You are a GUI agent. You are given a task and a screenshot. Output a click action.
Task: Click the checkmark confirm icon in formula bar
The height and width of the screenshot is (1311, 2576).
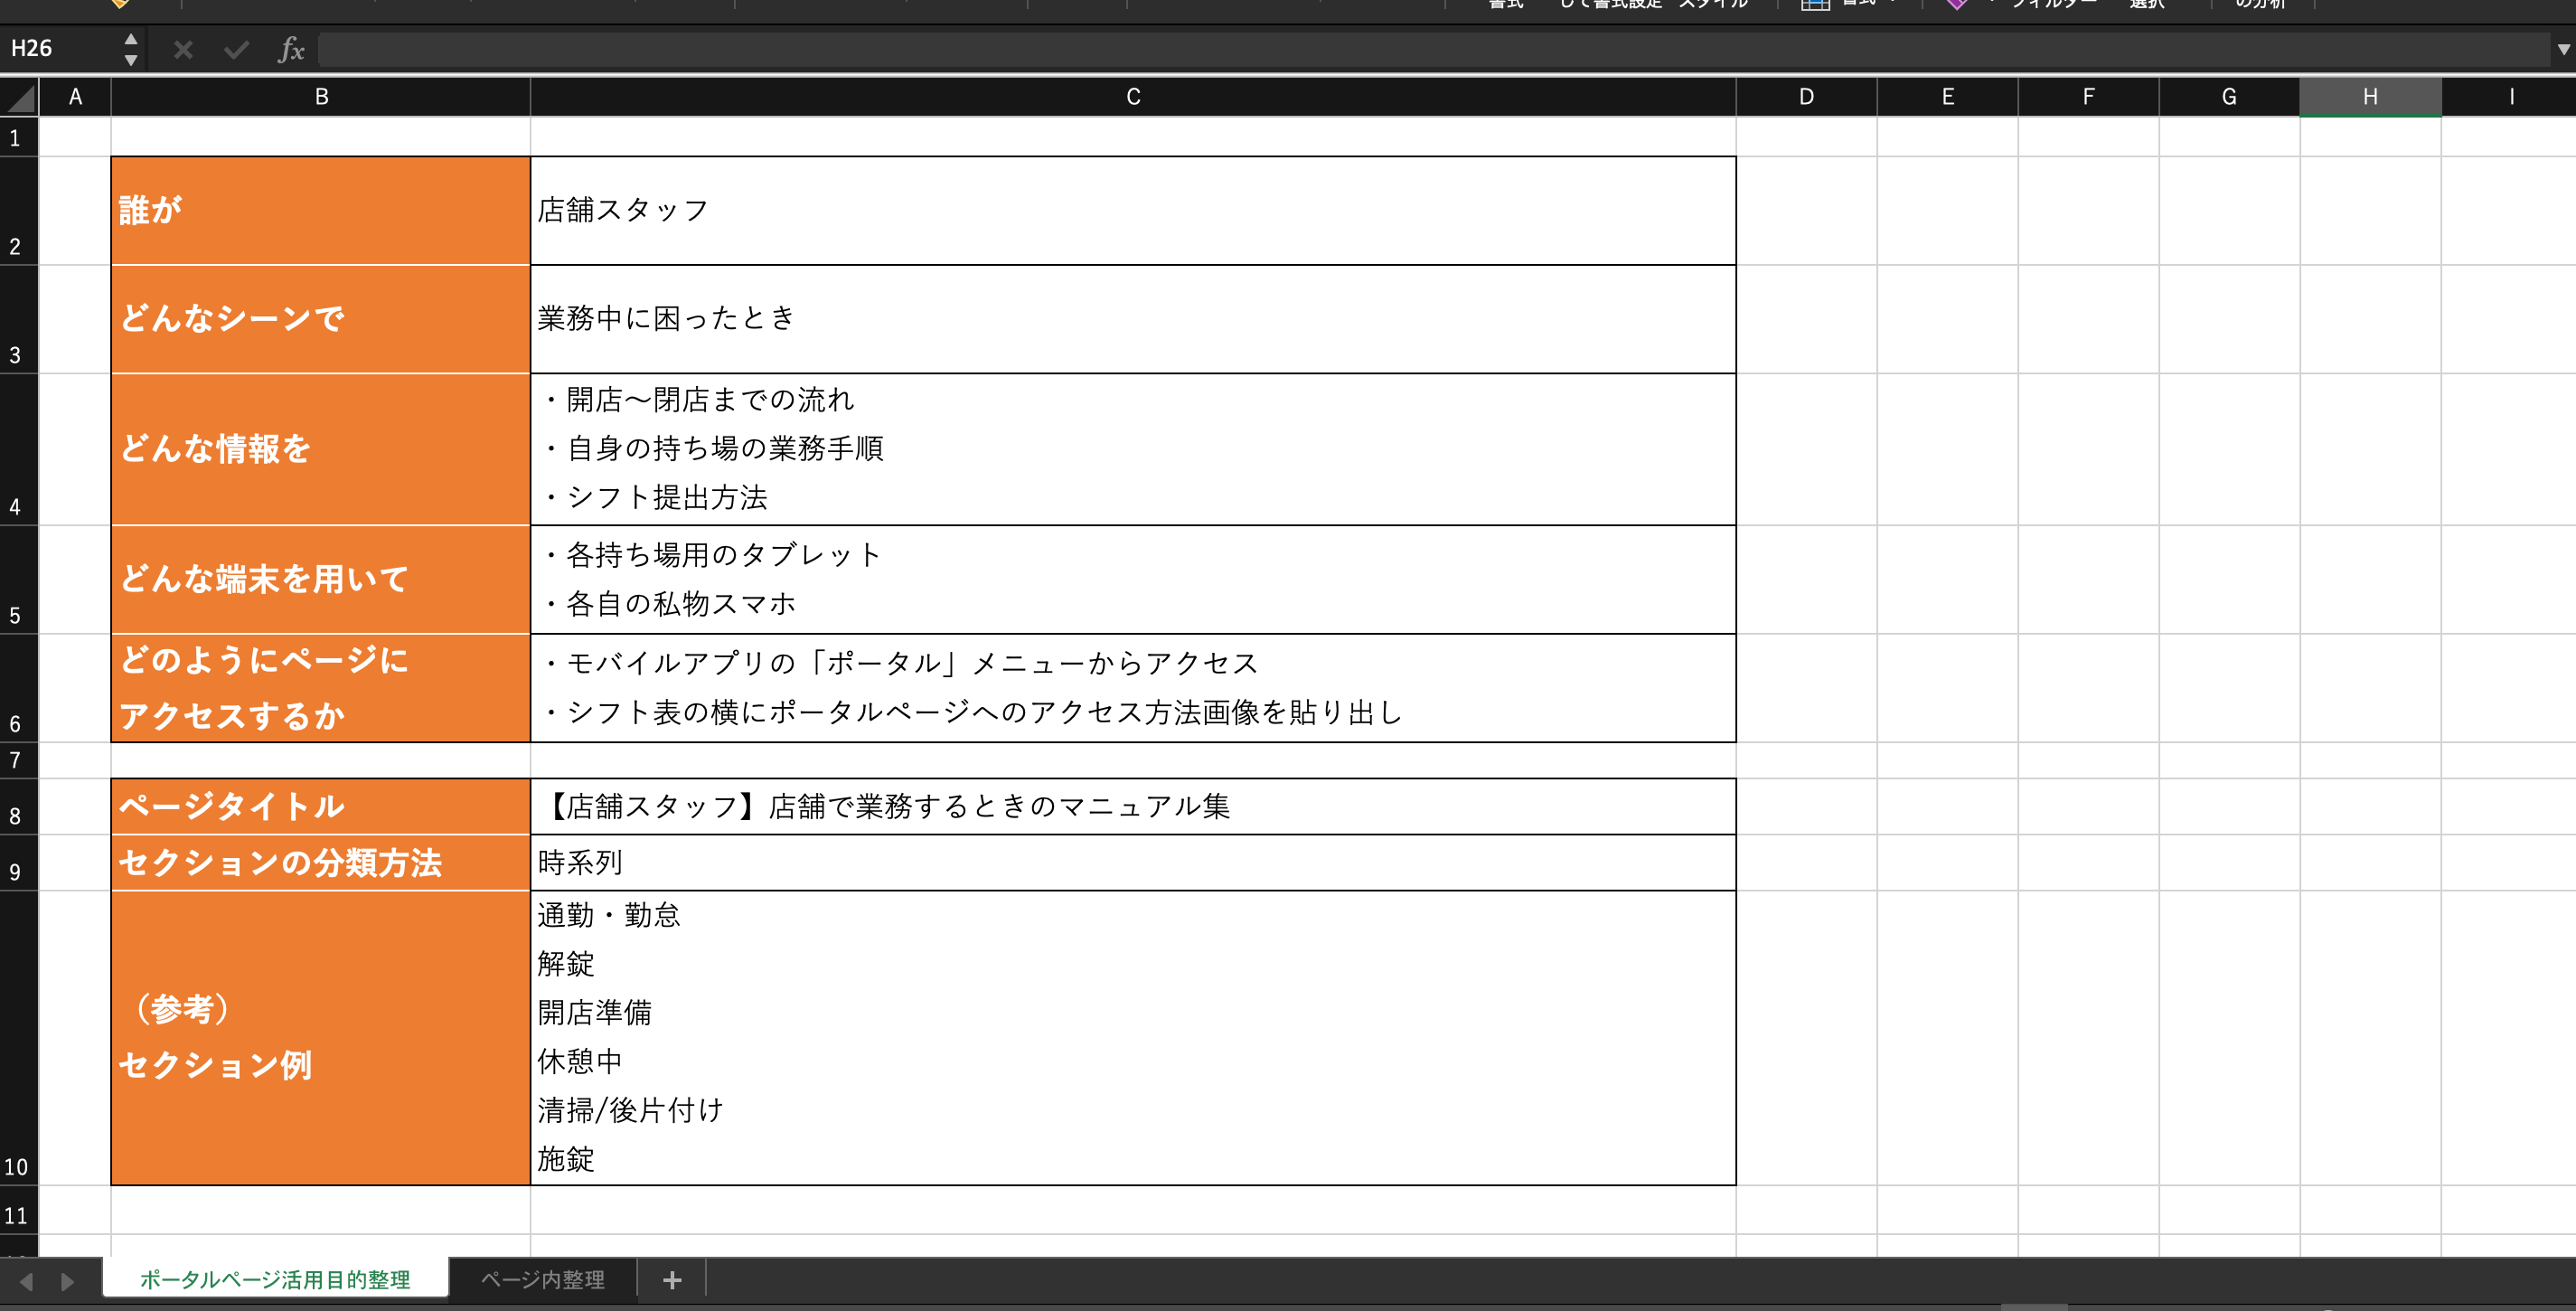(236, 49)
